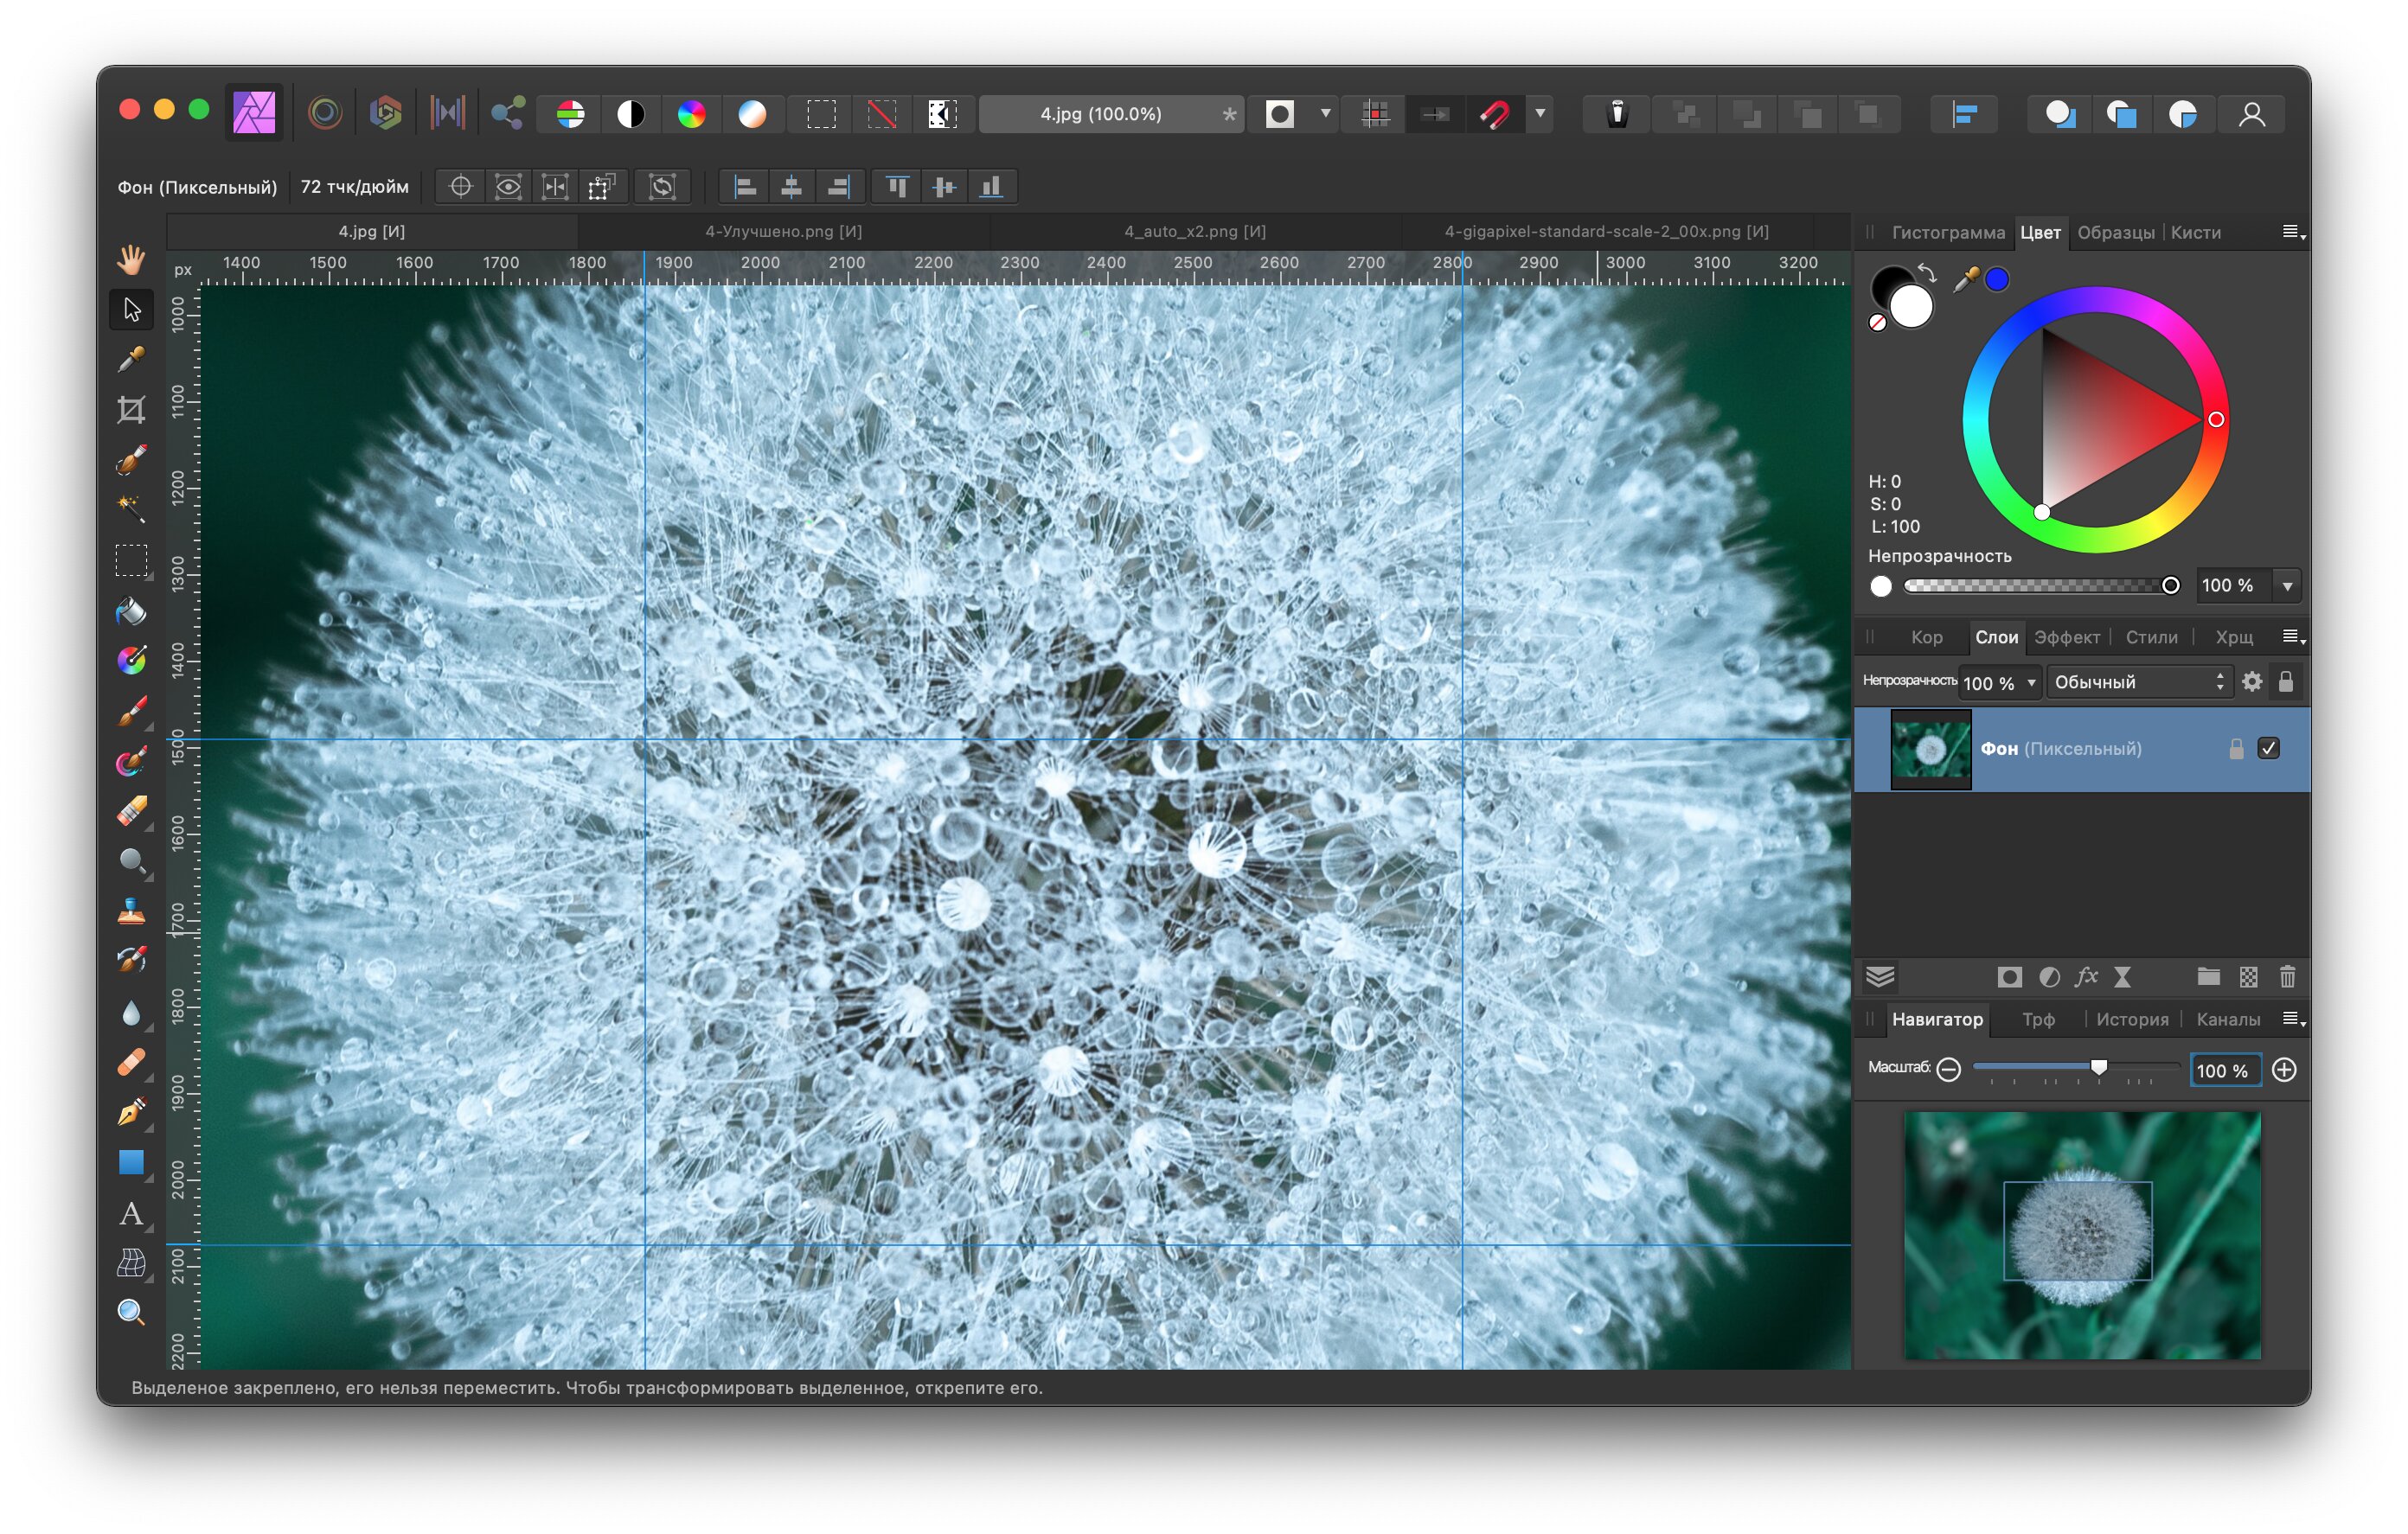
Task: Click the zoom in plus button in Navigator
Action: [2284, 1070]
